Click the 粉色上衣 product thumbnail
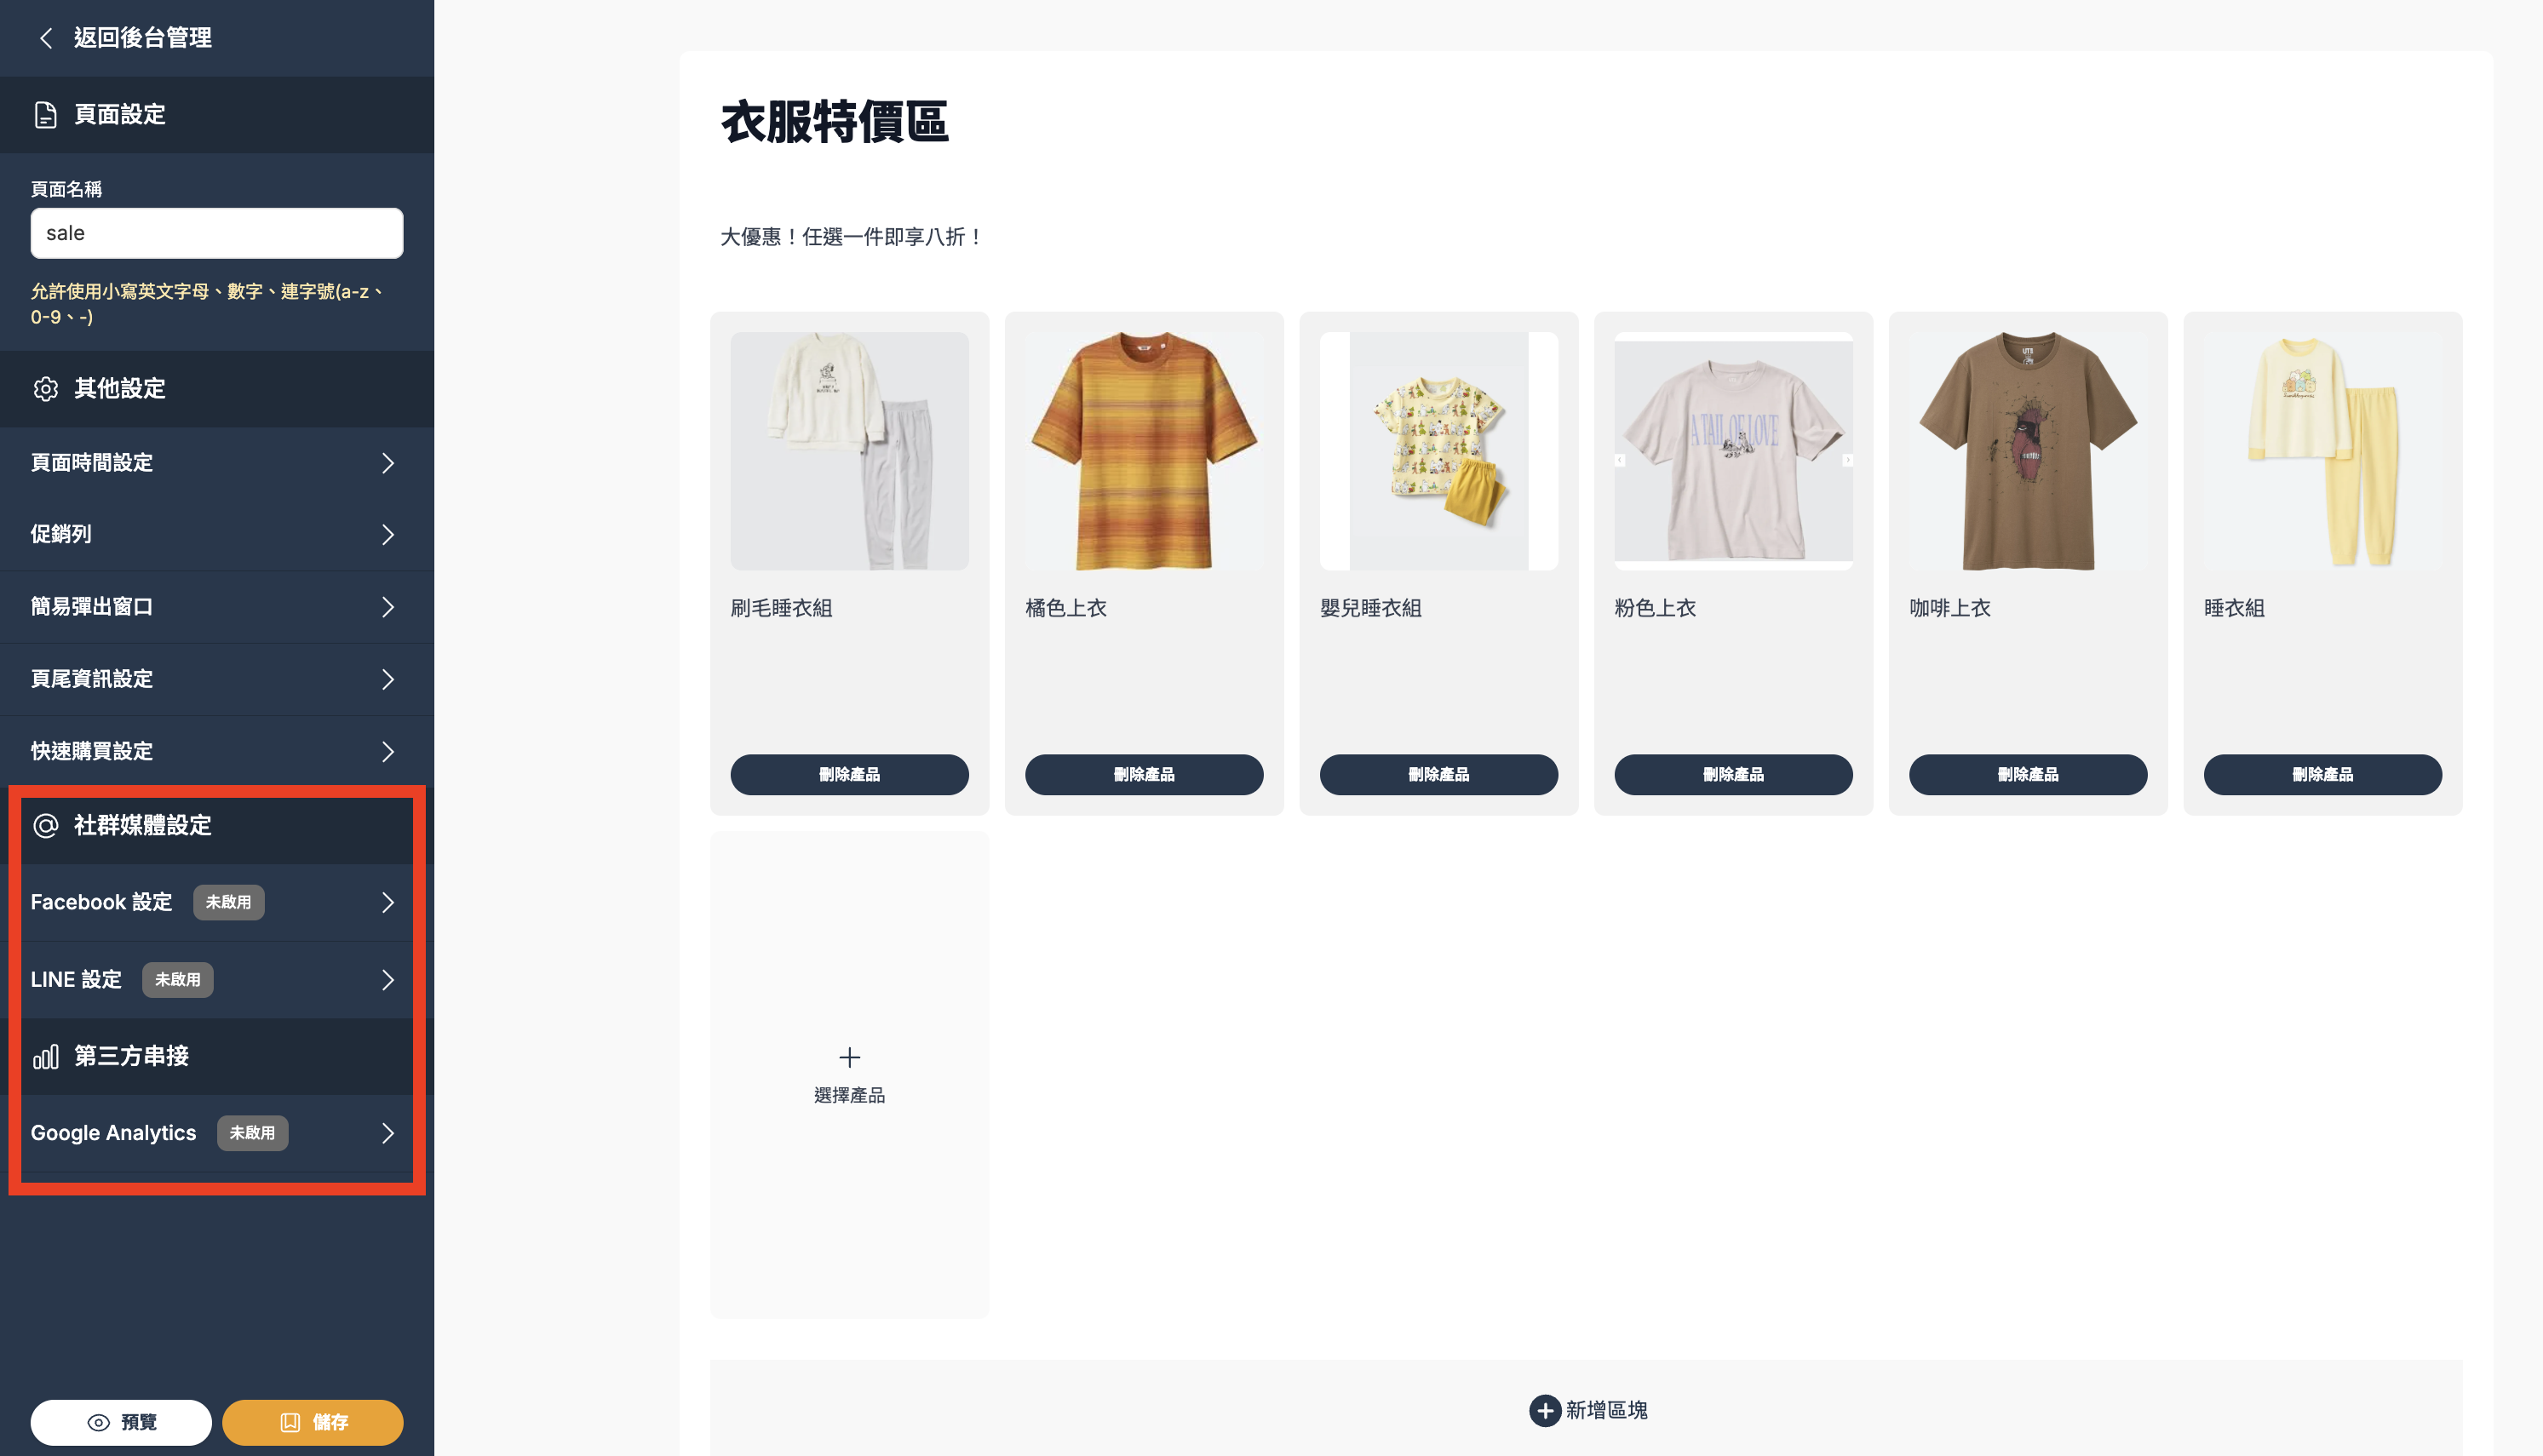The image size is (2543, 1456). click(x=1733, y=452)
